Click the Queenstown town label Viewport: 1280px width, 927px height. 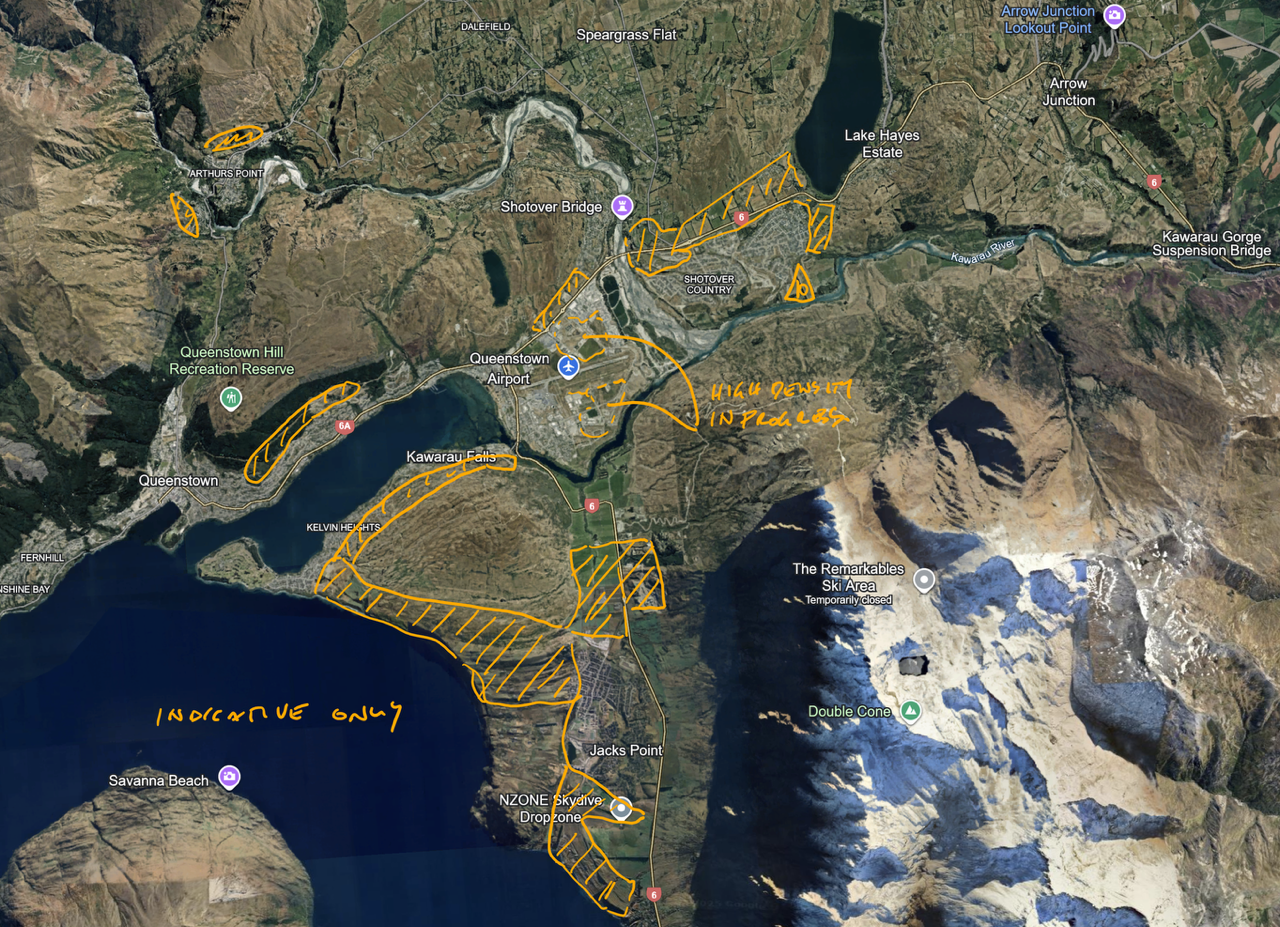pyautogui.click(x=178, y=481)
